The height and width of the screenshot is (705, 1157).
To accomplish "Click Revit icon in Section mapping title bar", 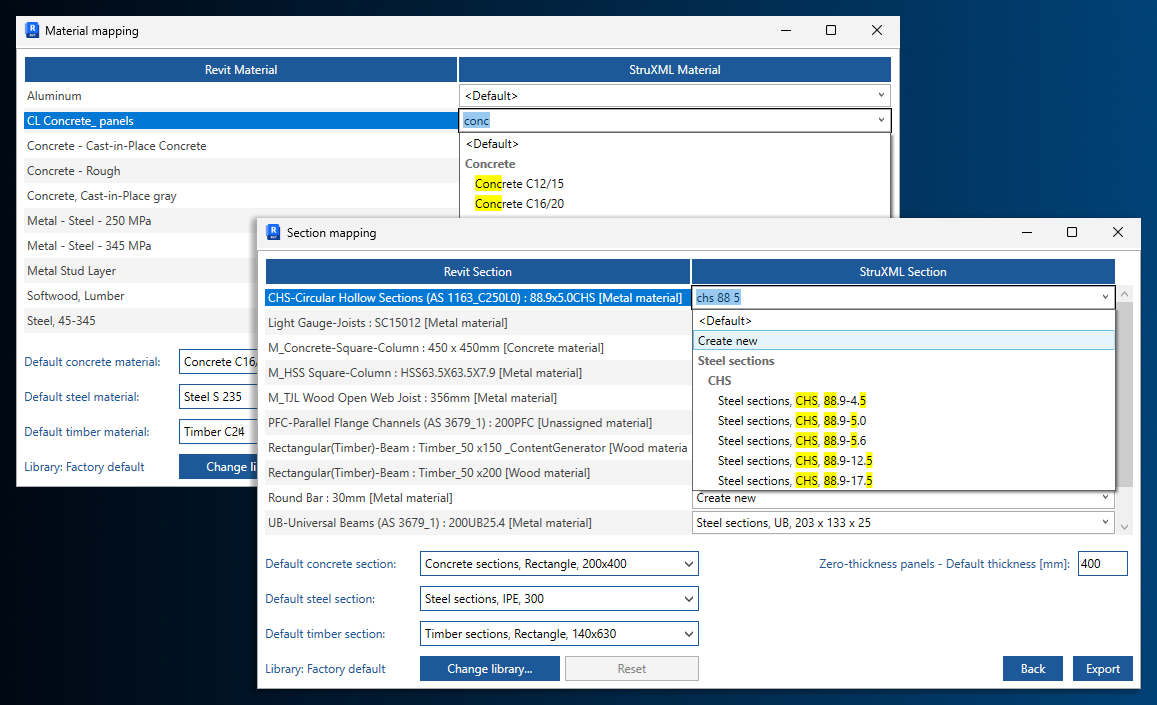I will (274, 233).
